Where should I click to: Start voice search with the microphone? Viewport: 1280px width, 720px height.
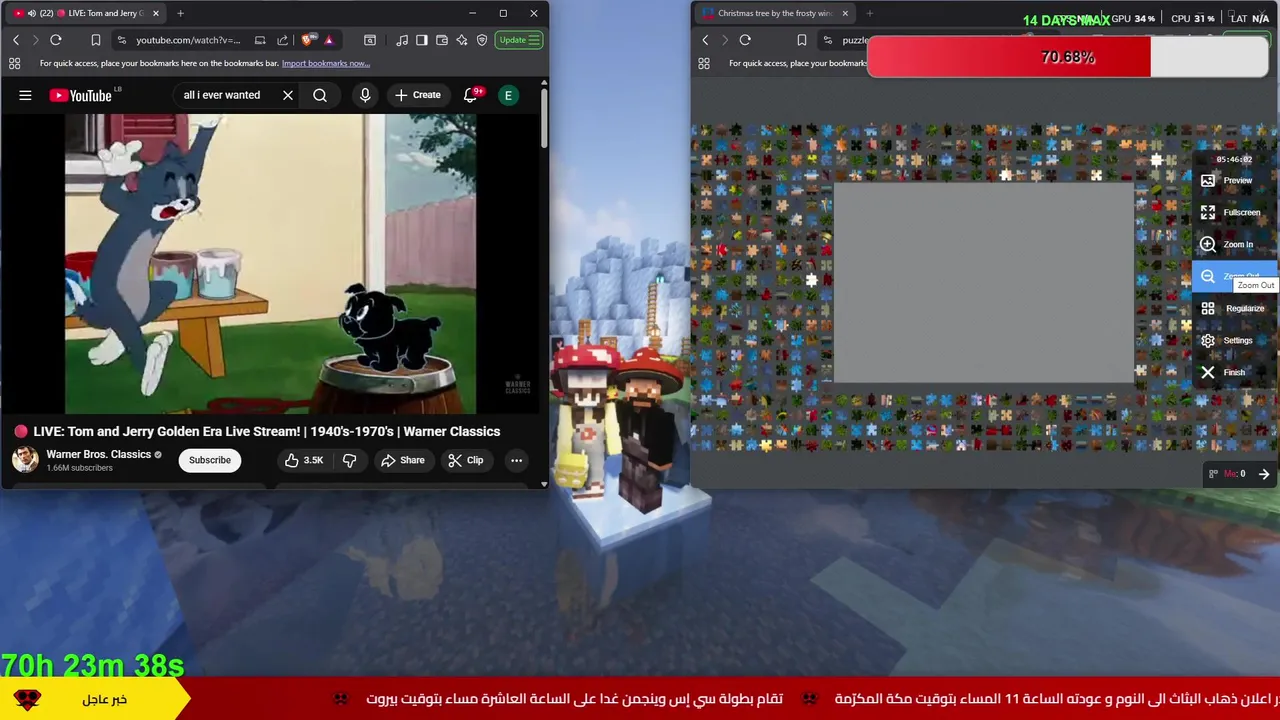[365, 95]
